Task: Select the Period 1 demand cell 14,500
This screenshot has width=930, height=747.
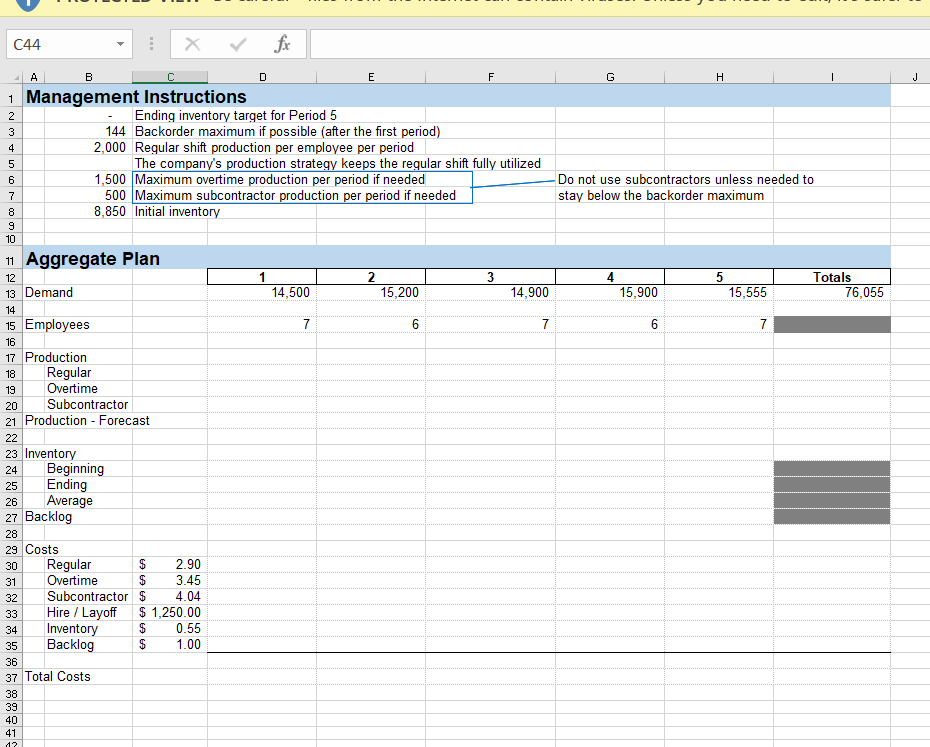Action: [262, 293]
